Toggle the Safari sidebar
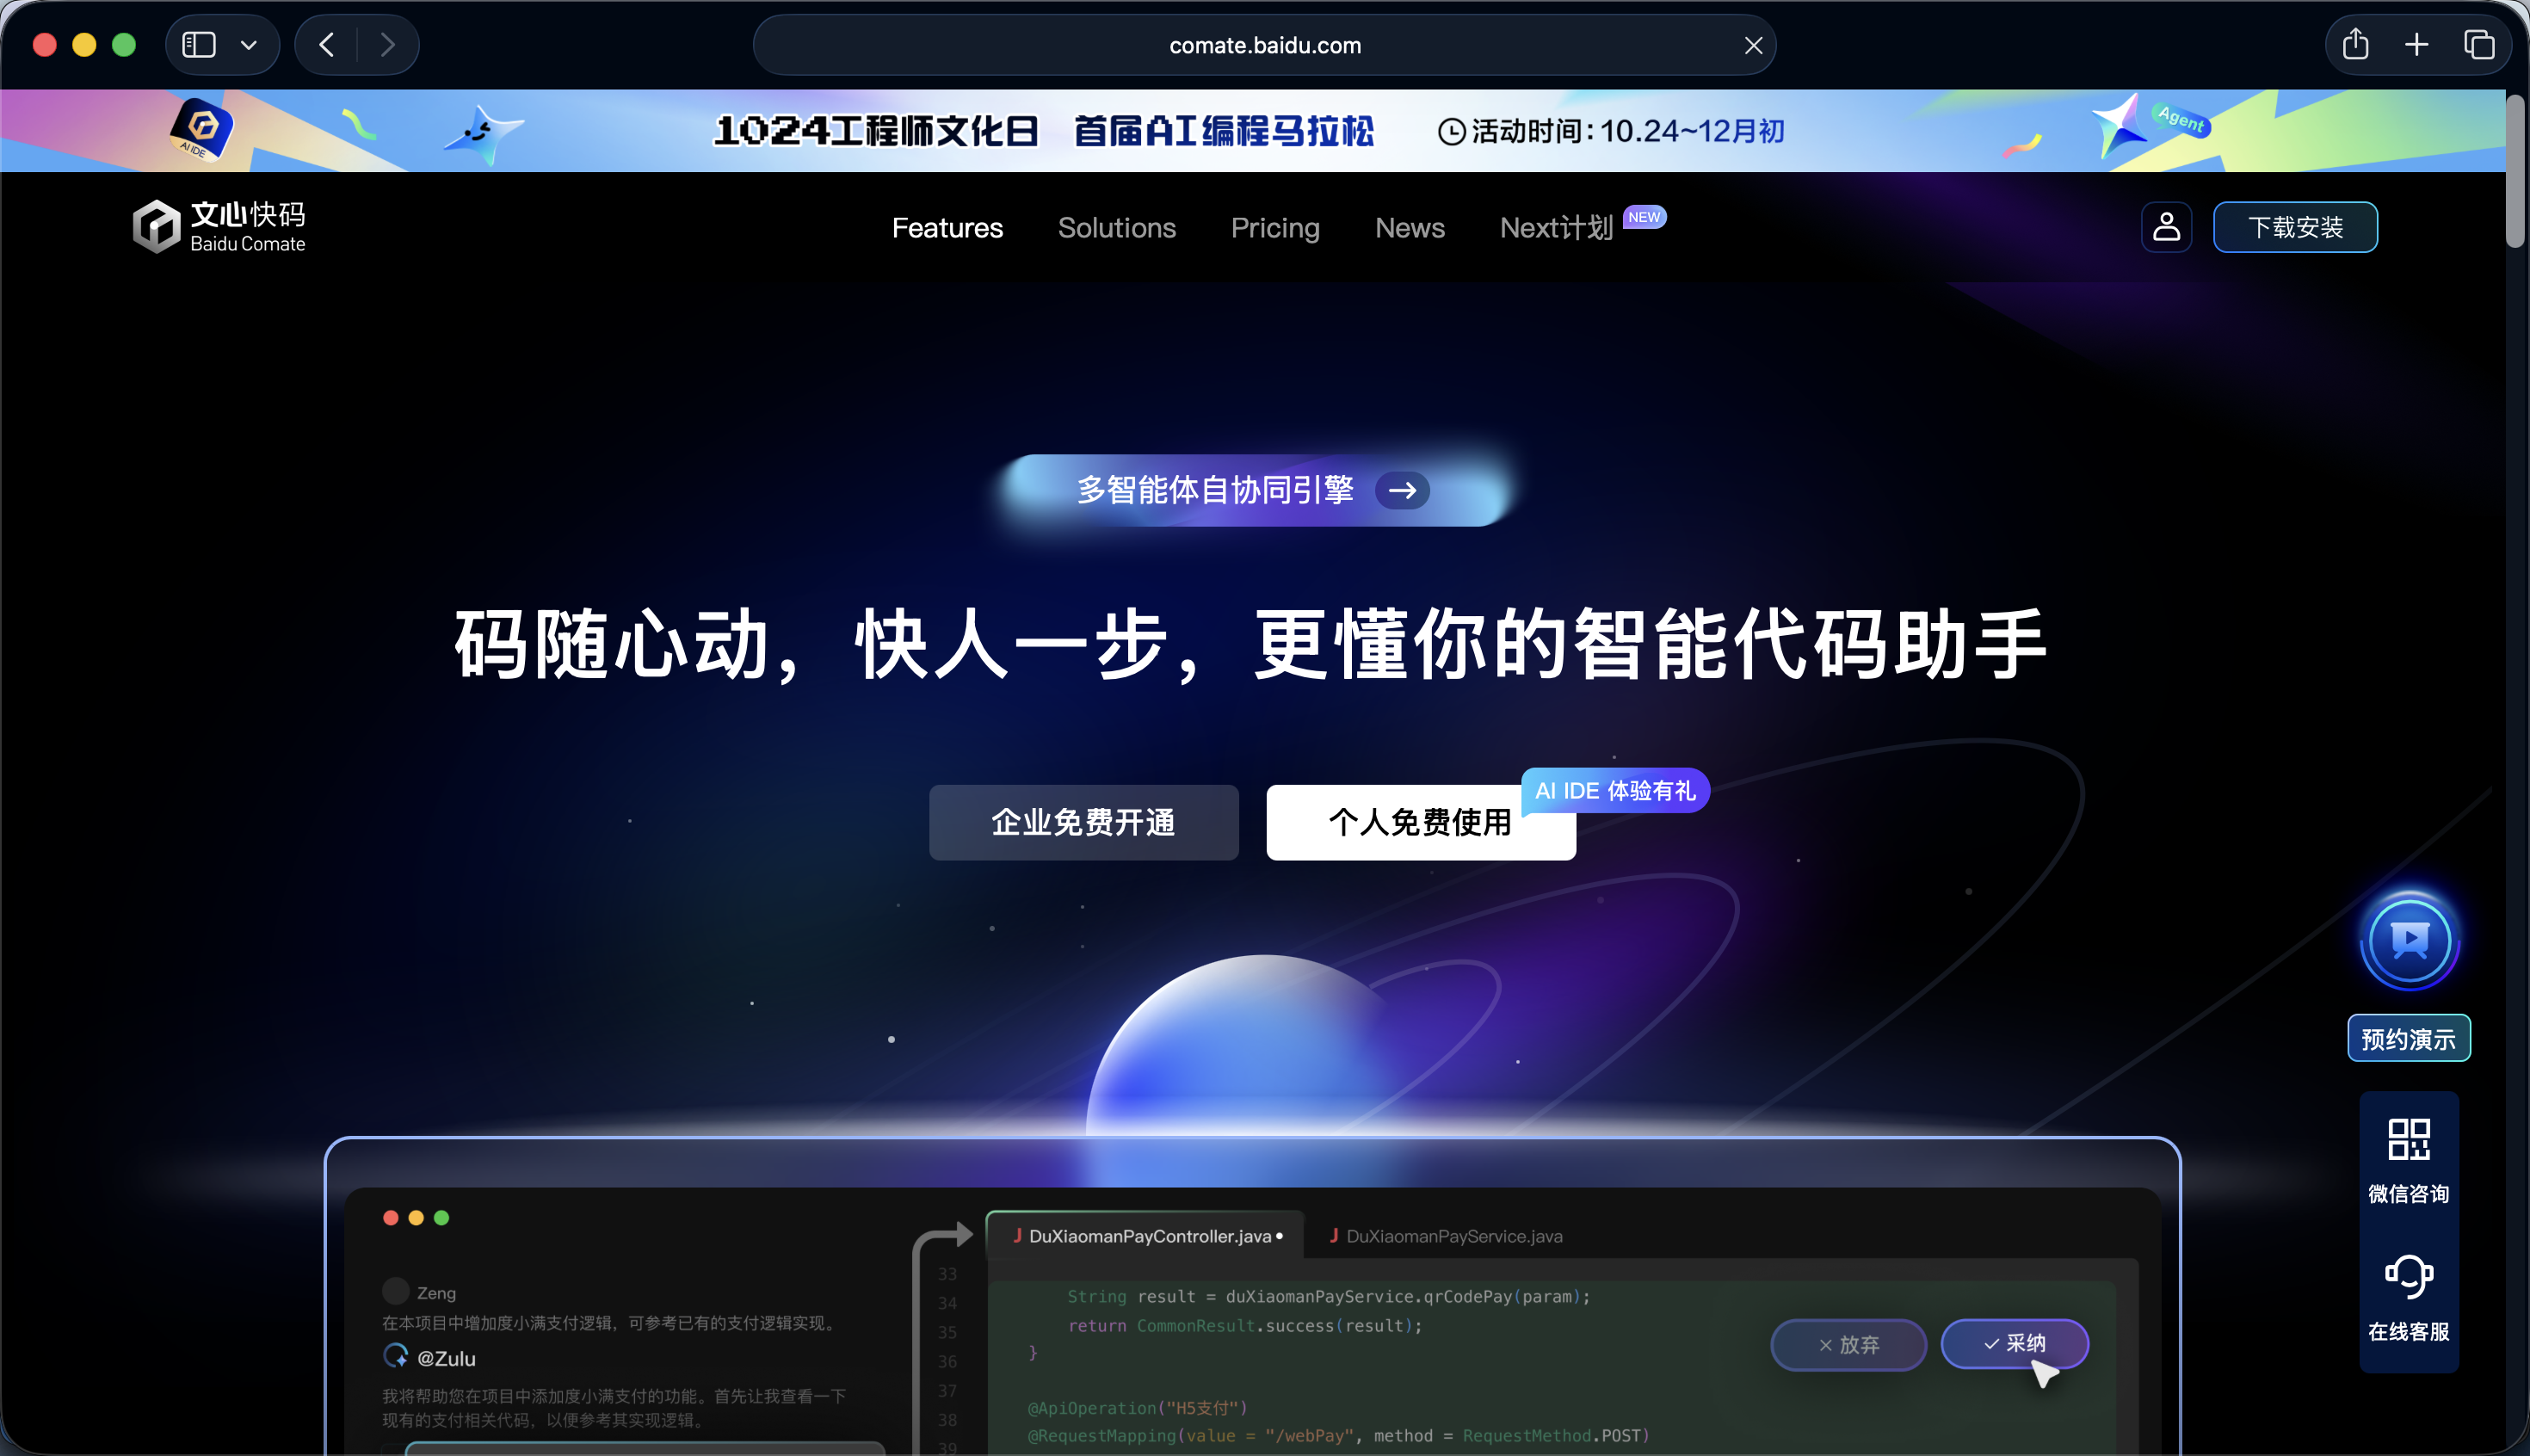 coord(199,45)
